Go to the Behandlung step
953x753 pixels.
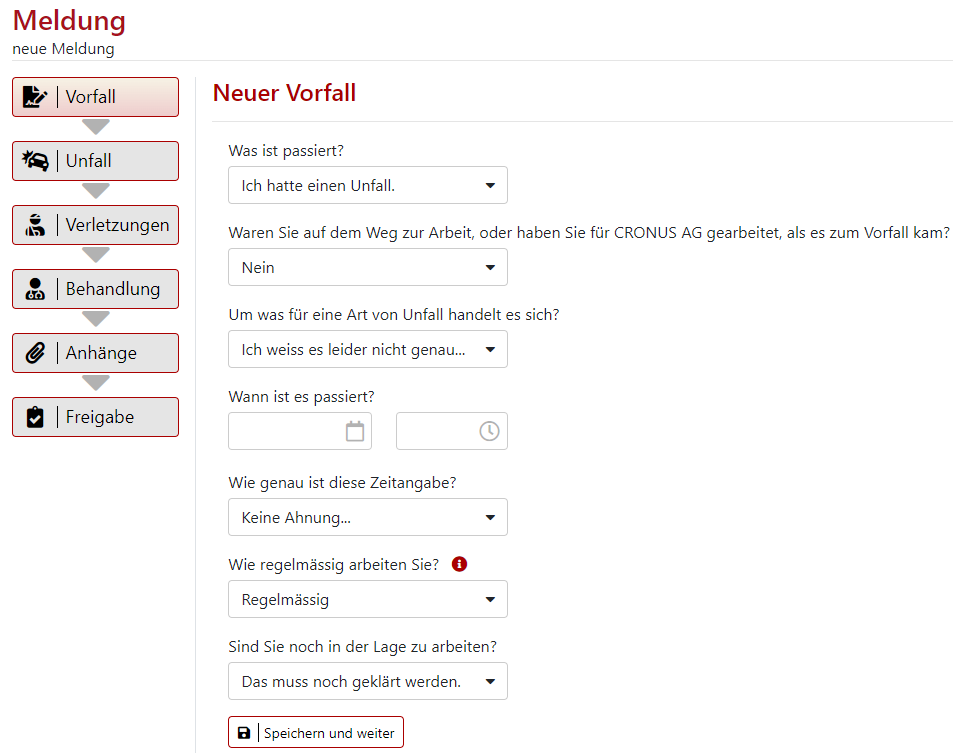tap(112, 289)
